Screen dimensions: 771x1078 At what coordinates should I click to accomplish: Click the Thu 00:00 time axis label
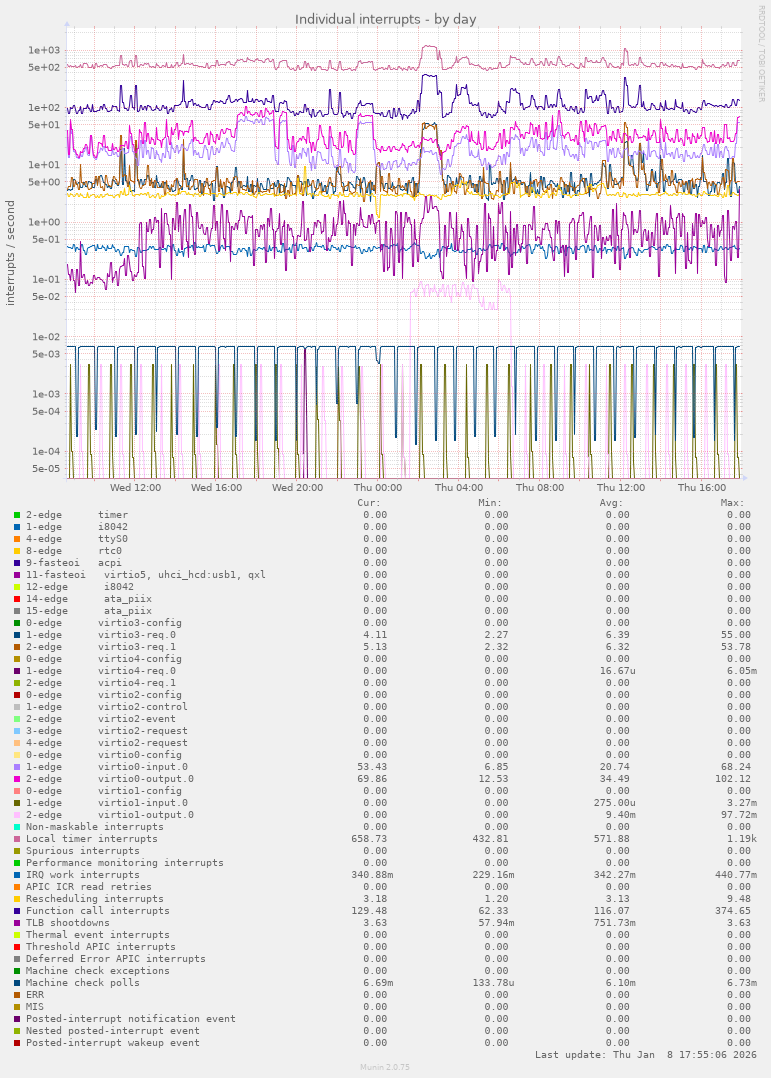(x=378, y=488)
